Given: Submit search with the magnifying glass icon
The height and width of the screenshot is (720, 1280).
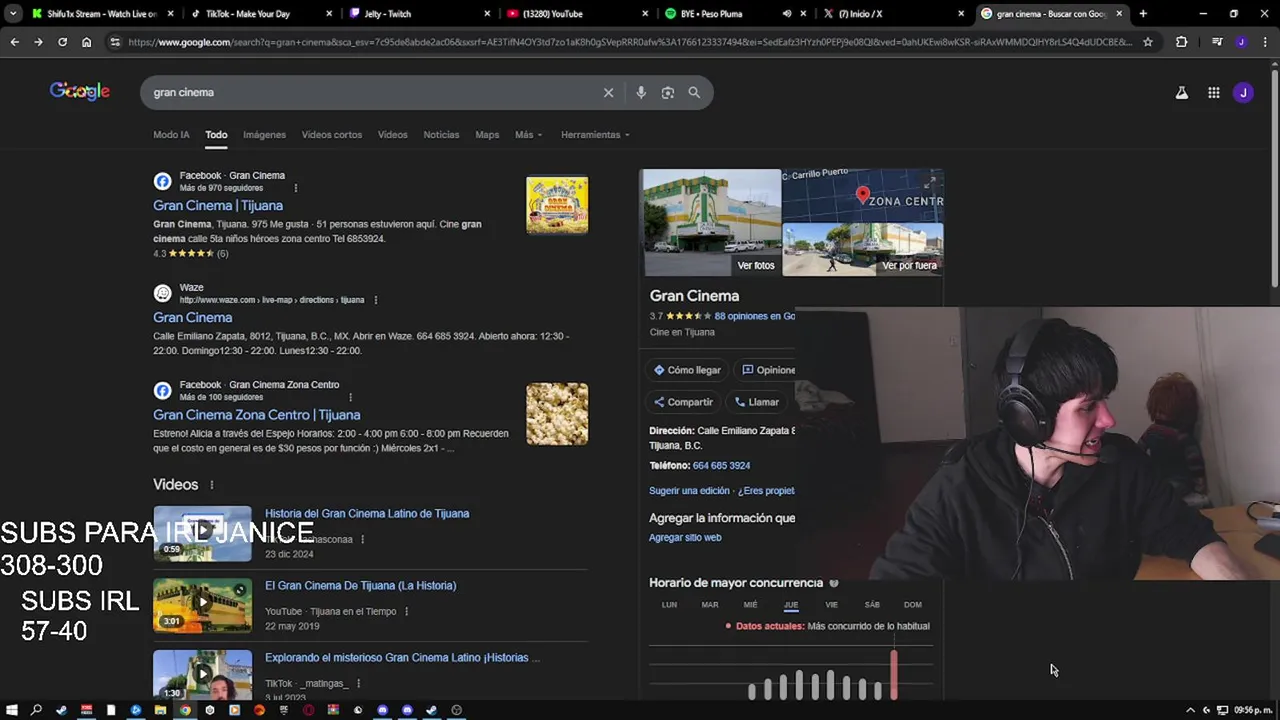Looking at the screenshot, I should (x=694, y=92).
